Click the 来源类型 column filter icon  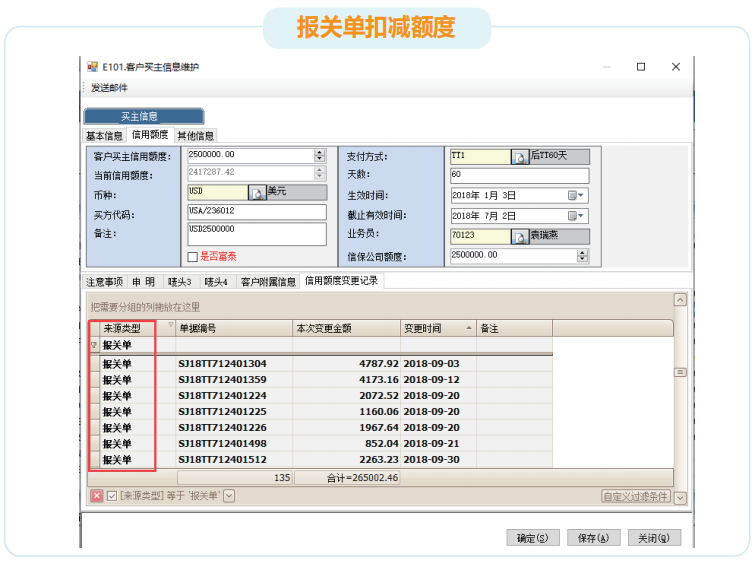coord(170,326)
